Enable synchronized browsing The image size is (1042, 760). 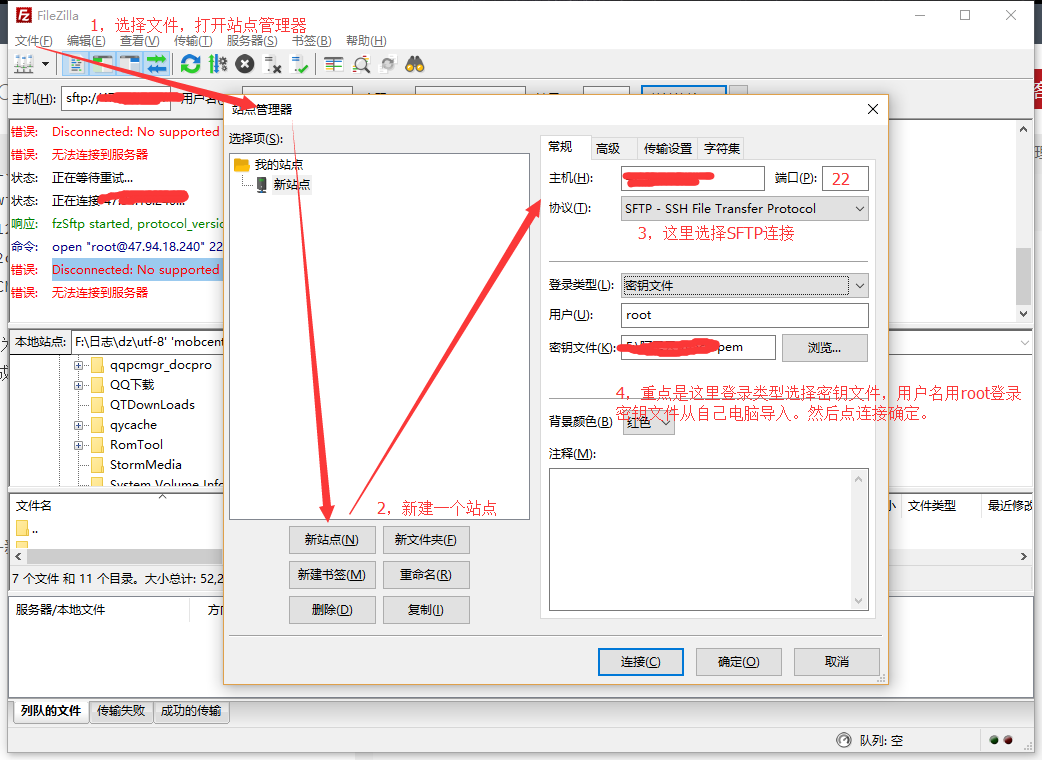387,63
